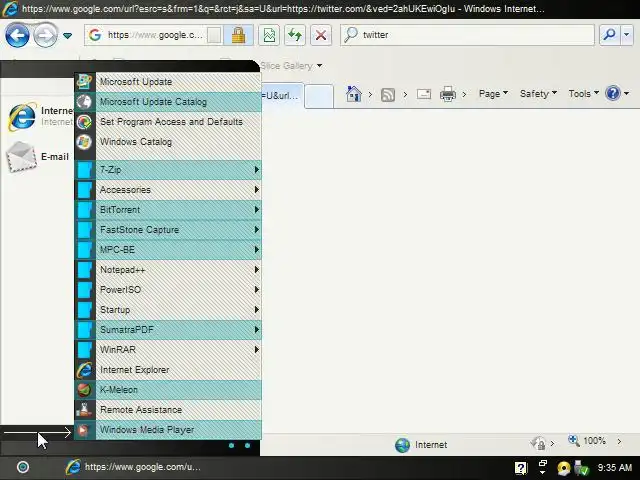This screenshot has height=480, width=640.
Task: Click the safely remove hardware tray icon
Action: pos(580,468)
